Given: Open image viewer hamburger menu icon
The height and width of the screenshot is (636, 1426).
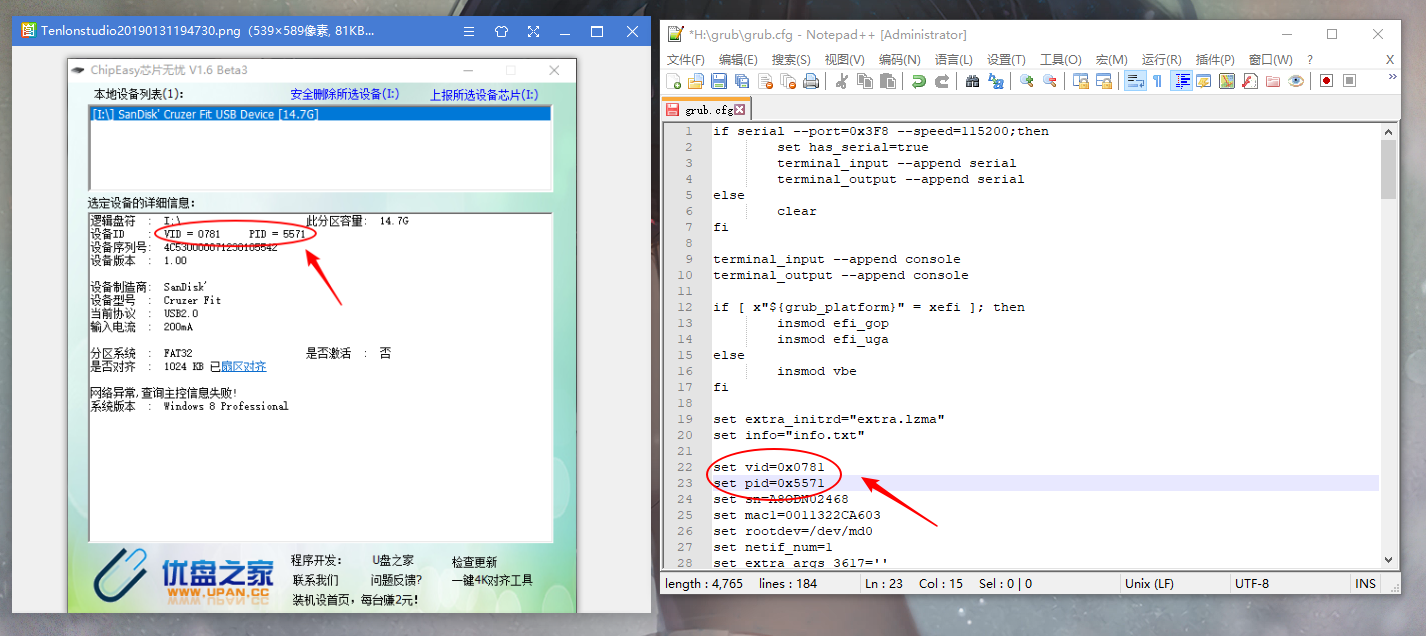Looking at the screenshot, I should tap(468, 31).
